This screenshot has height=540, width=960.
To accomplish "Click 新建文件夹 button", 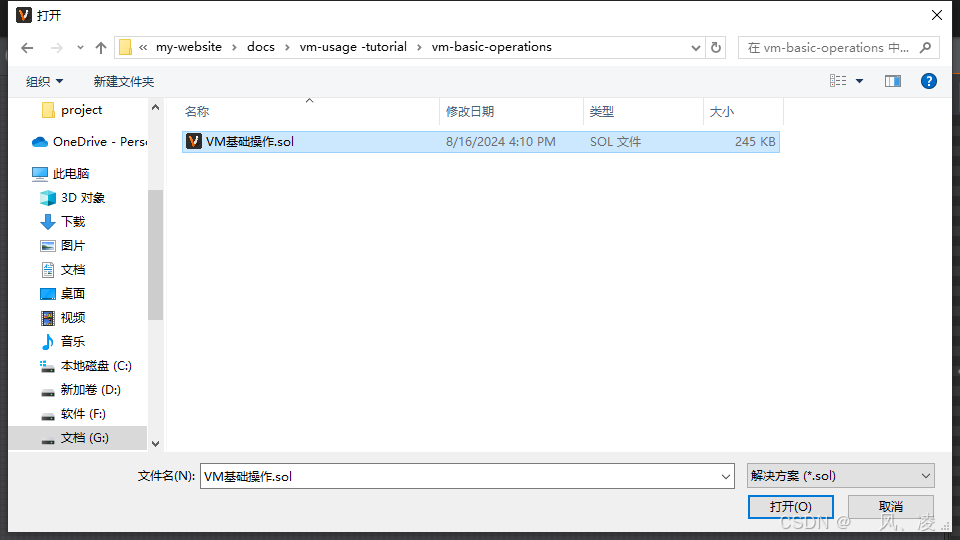I will click(124, 81).
